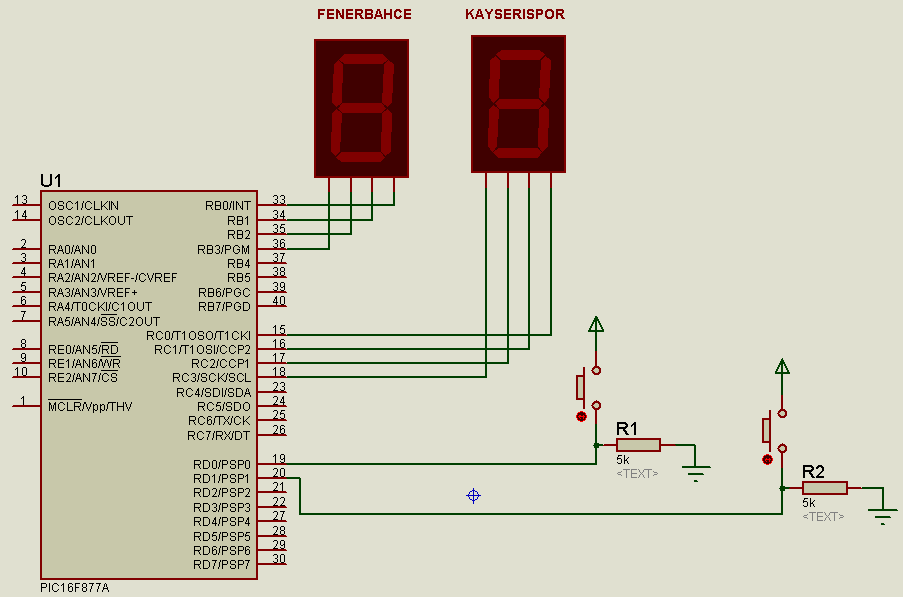This screenshot has width=903, height=597.
Task: Click the <TEXT> placeholder below R2
Action: (x=823, y=516)
